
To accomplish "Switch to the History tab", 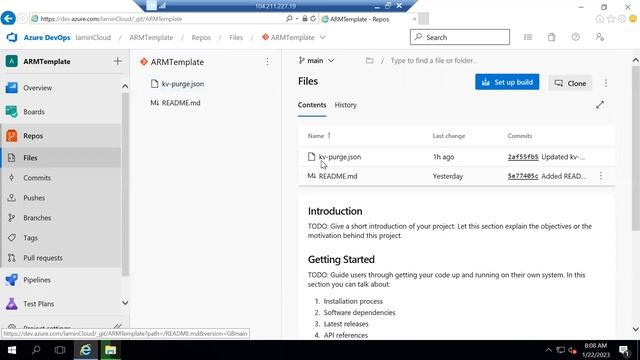I will click(345, 105).
